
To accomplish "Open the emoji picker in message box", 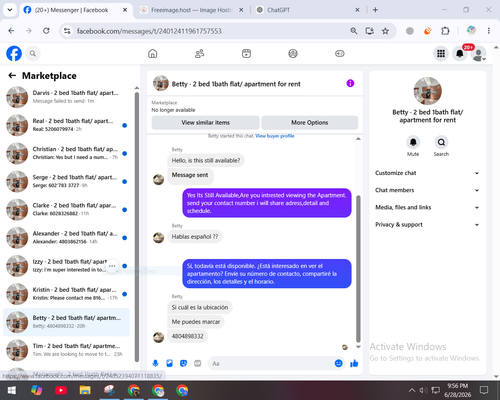I will coord(338,363).
